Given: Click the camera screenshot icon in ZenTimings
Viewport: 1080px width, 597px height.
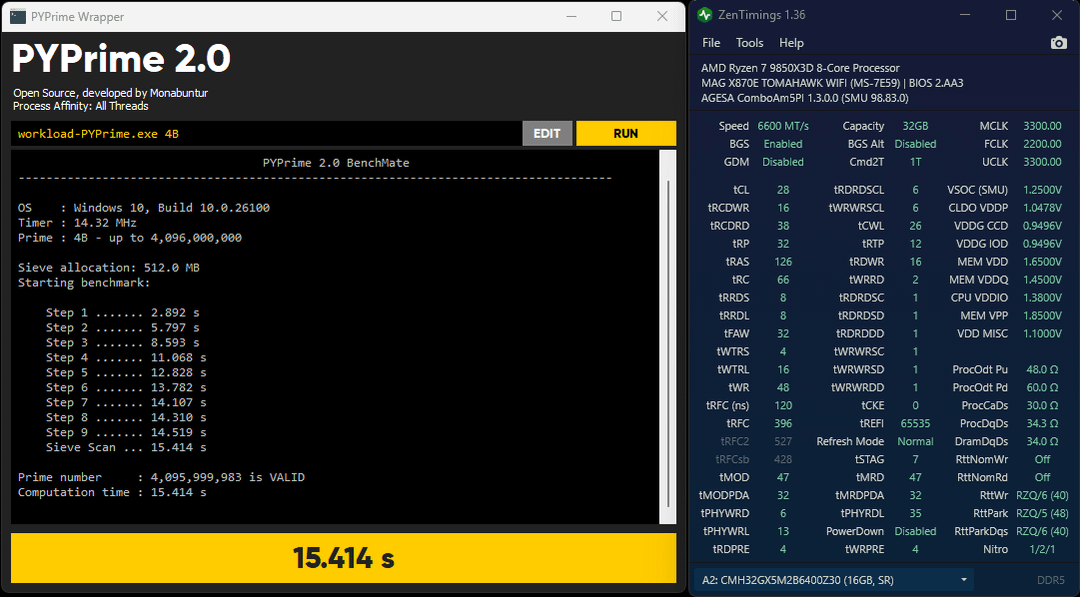Looking at the screenshot, I should coord(1058,43).
